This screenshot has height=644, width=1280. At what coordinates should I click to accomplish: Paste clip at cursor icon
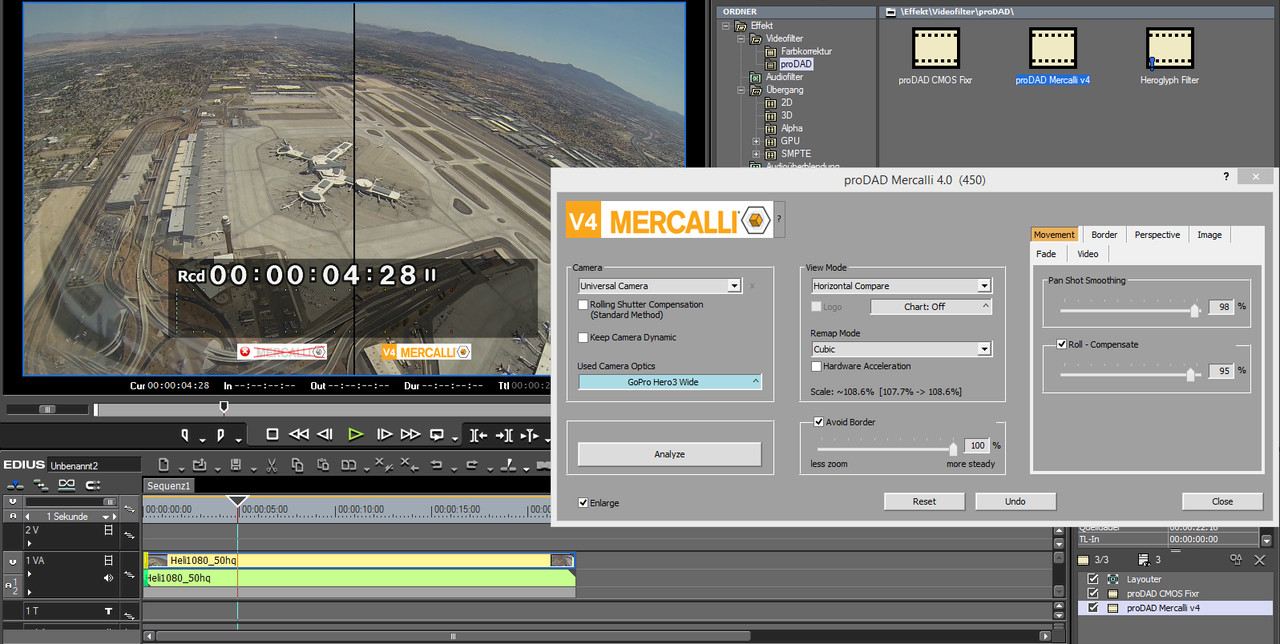pyautogui.click(x=323, y=465)
